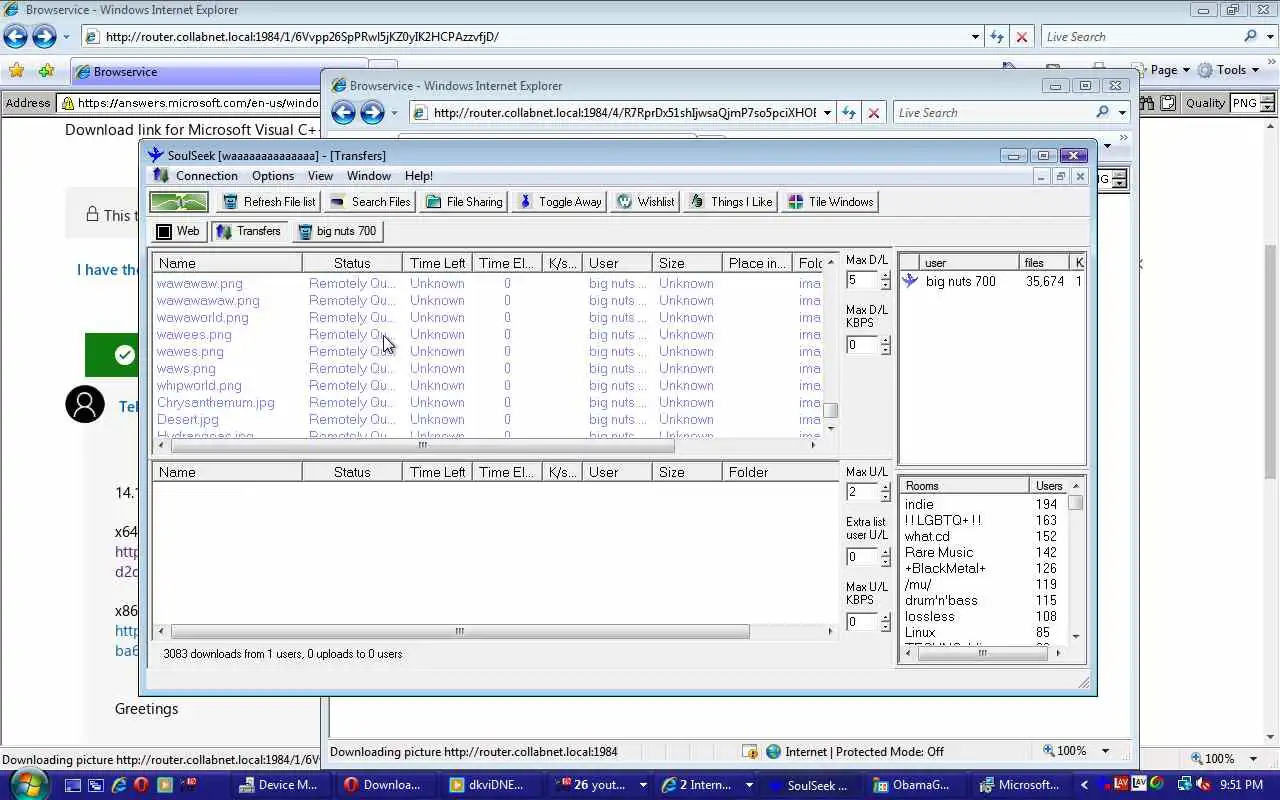Open Search Files in SoulSeek toolbar

pos(370,202)
